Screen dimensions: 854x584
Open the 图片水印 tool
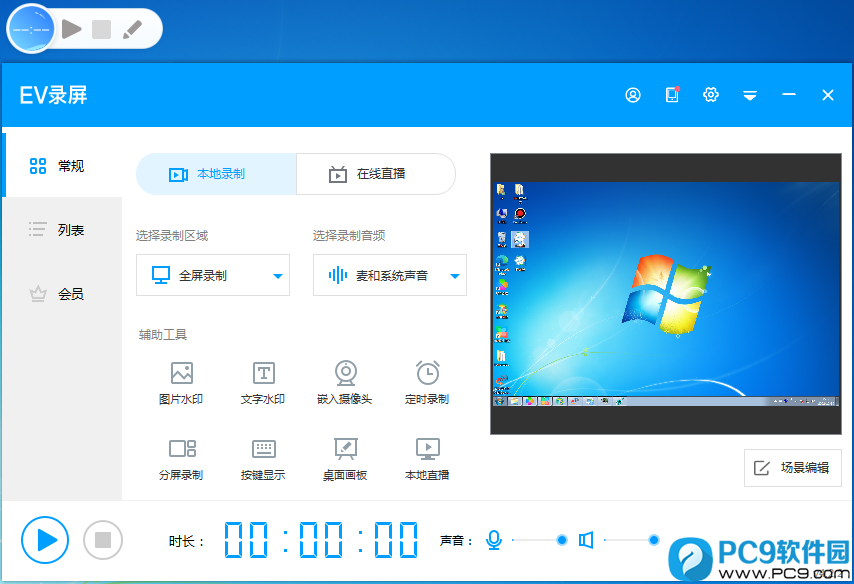(x=181, y=383)
